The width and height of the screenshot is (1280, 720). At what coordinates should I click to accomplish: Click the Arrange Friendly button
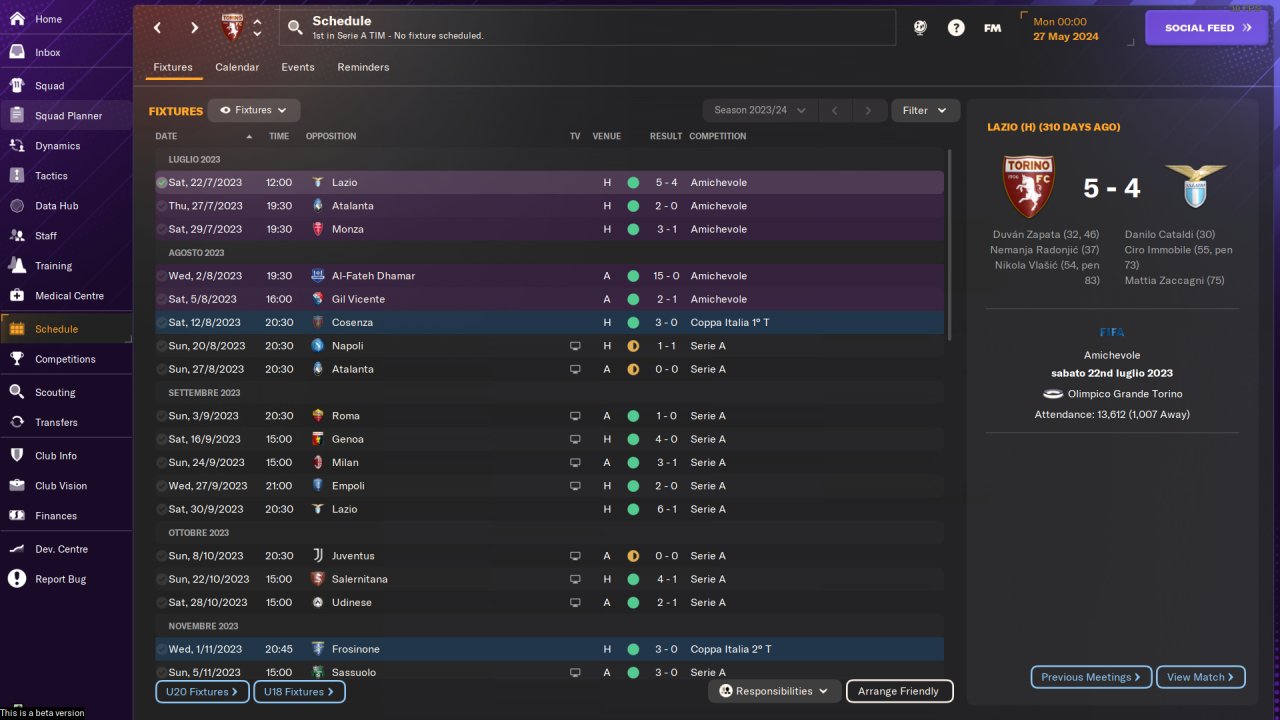899,691
